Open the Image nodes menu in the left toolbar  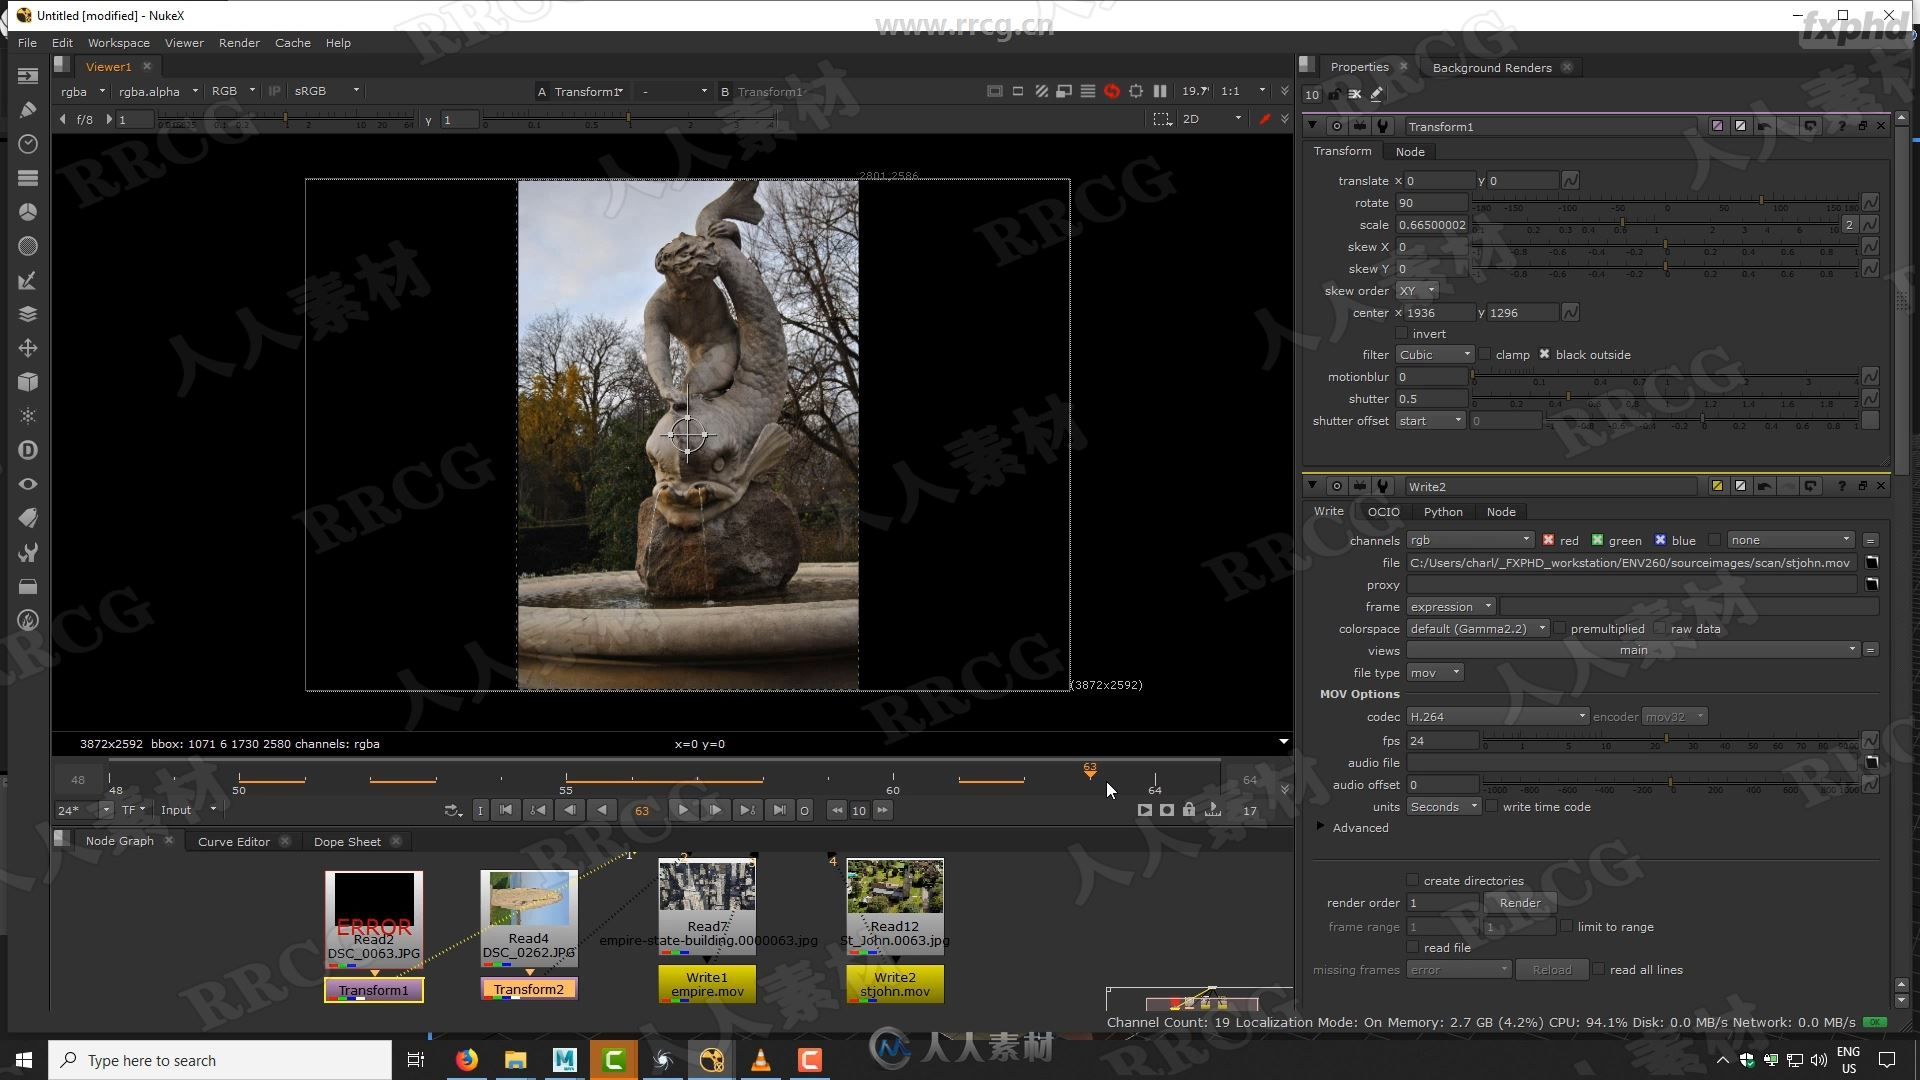click(28, 76)
